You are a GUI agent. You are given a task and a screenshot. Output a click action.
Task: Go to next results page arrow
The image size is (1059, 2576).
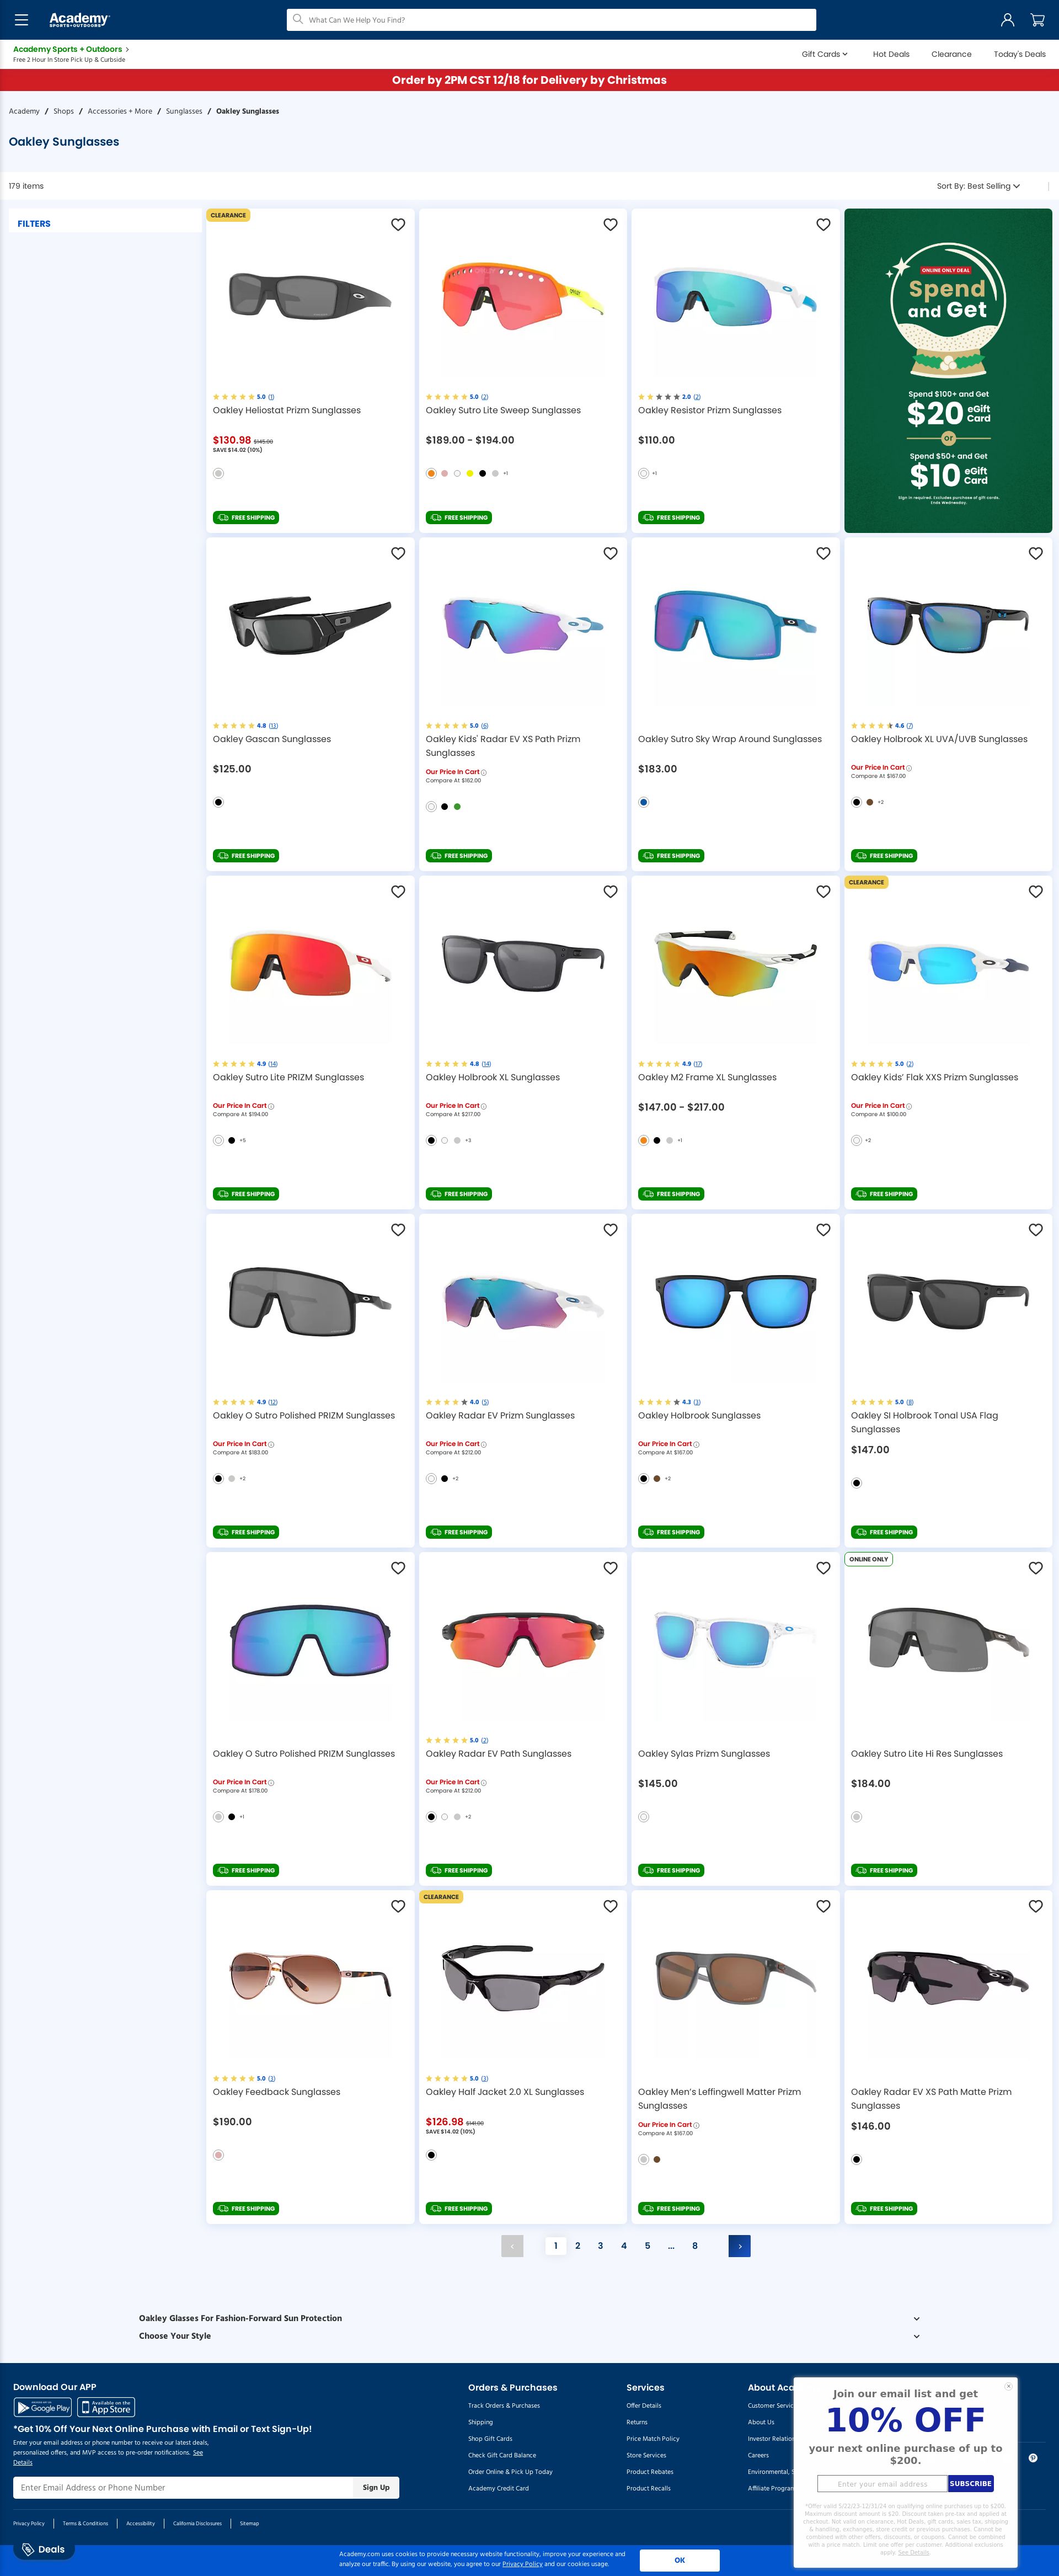[x=739, y=2246]
